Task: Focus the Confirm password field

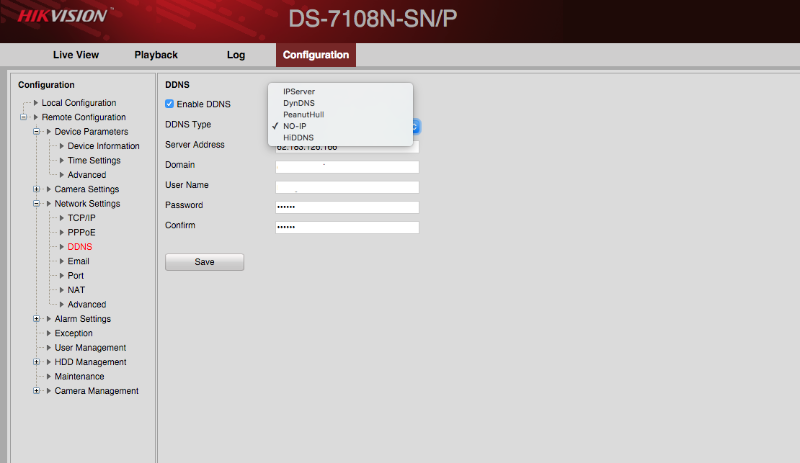Action: point(347,227)
